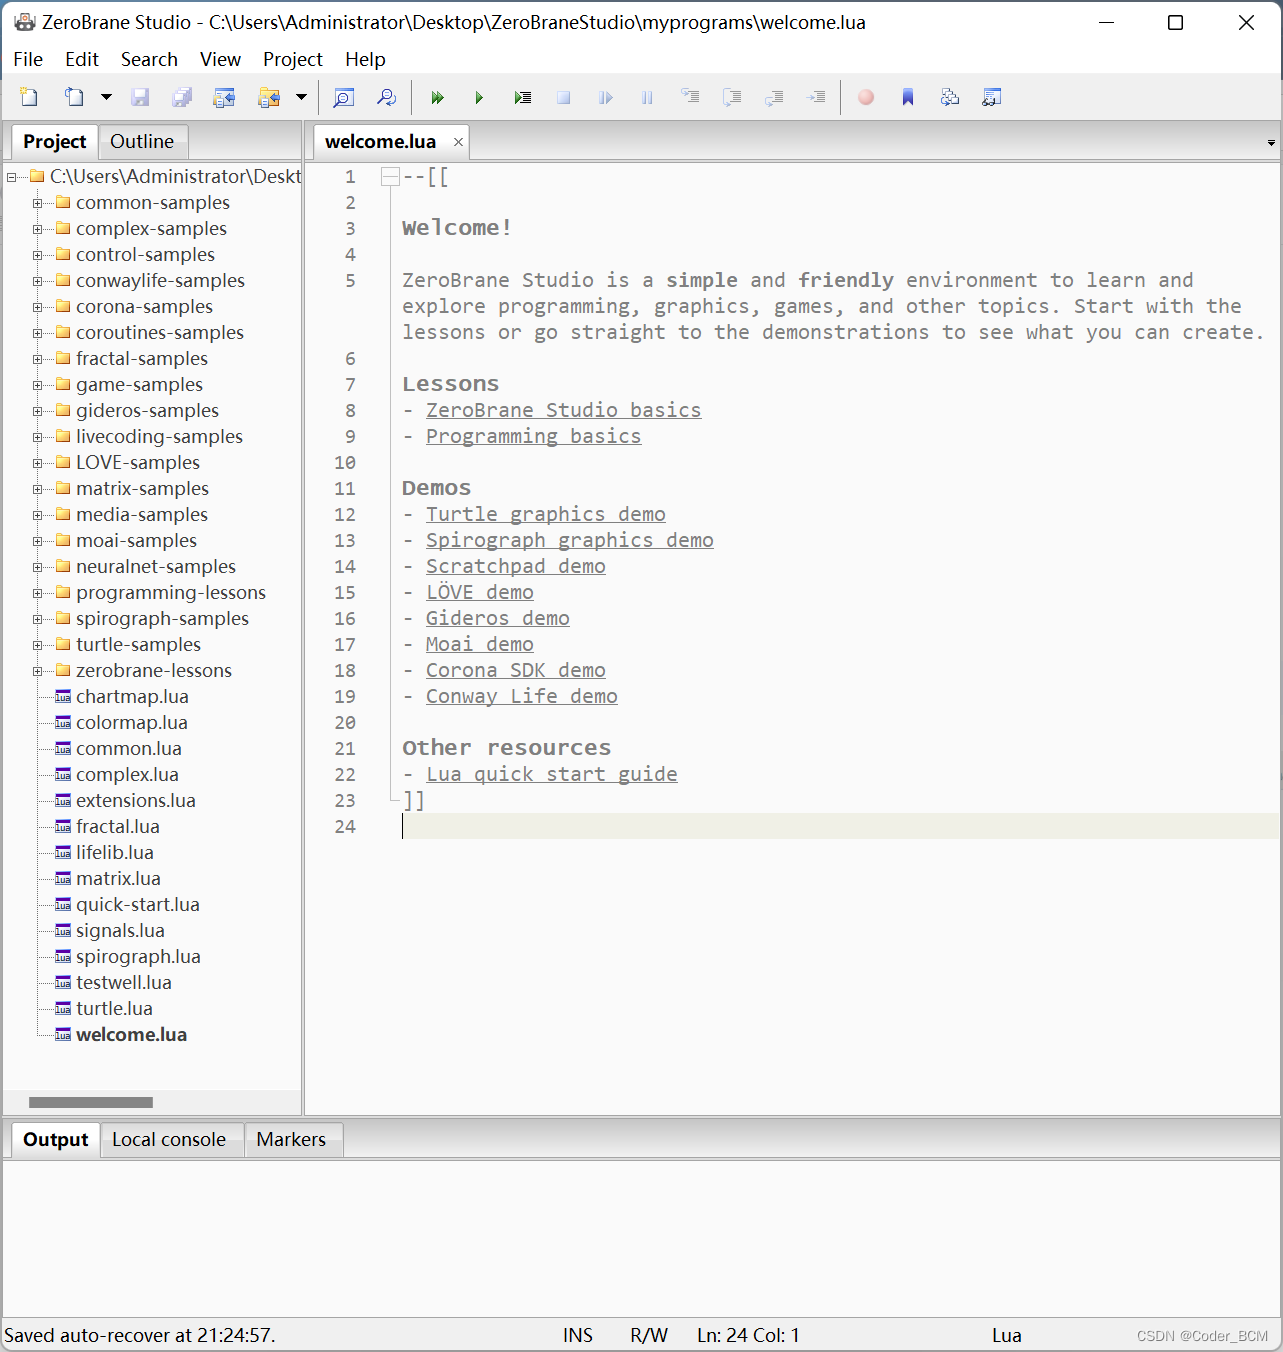Click the Choose project directory icon
This screenshot has height=1352, width=1283.
(x=269, y=97)
